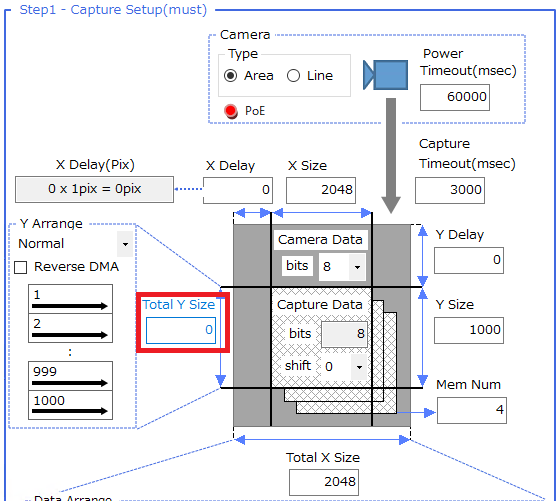This screenshot has width=560, height=501.
Task: Click the Mem Num field showing 4
Action: [x=472, y=410]
